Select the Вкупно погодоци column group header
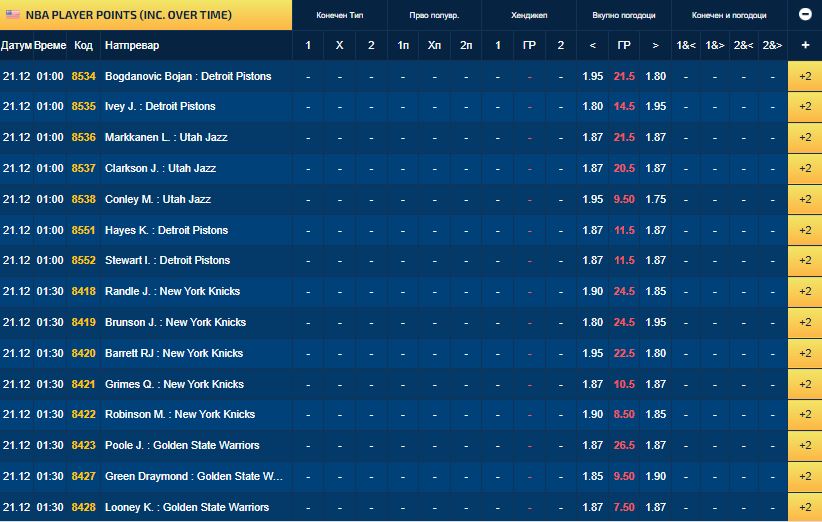822x522 pixels. (624, 15)
